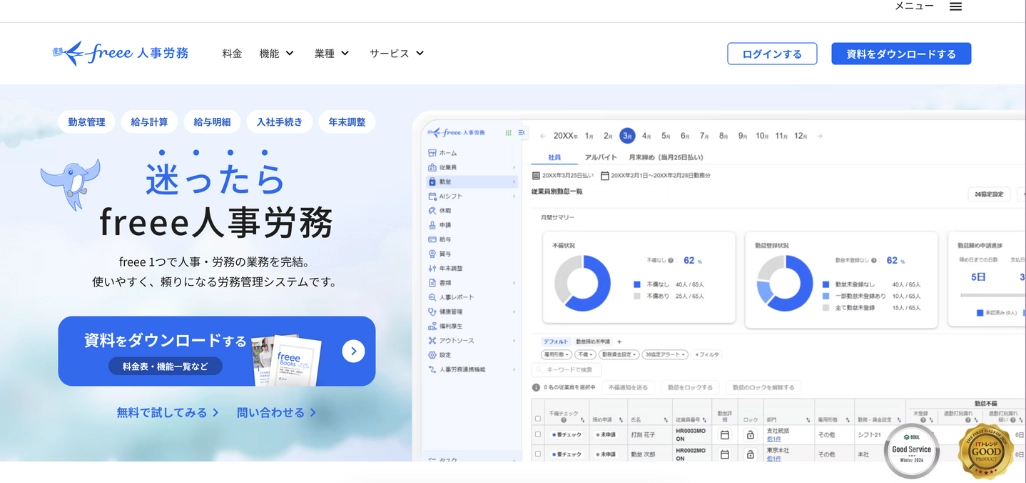Click the 年末調整 feature tag pill

pos(347,122)
